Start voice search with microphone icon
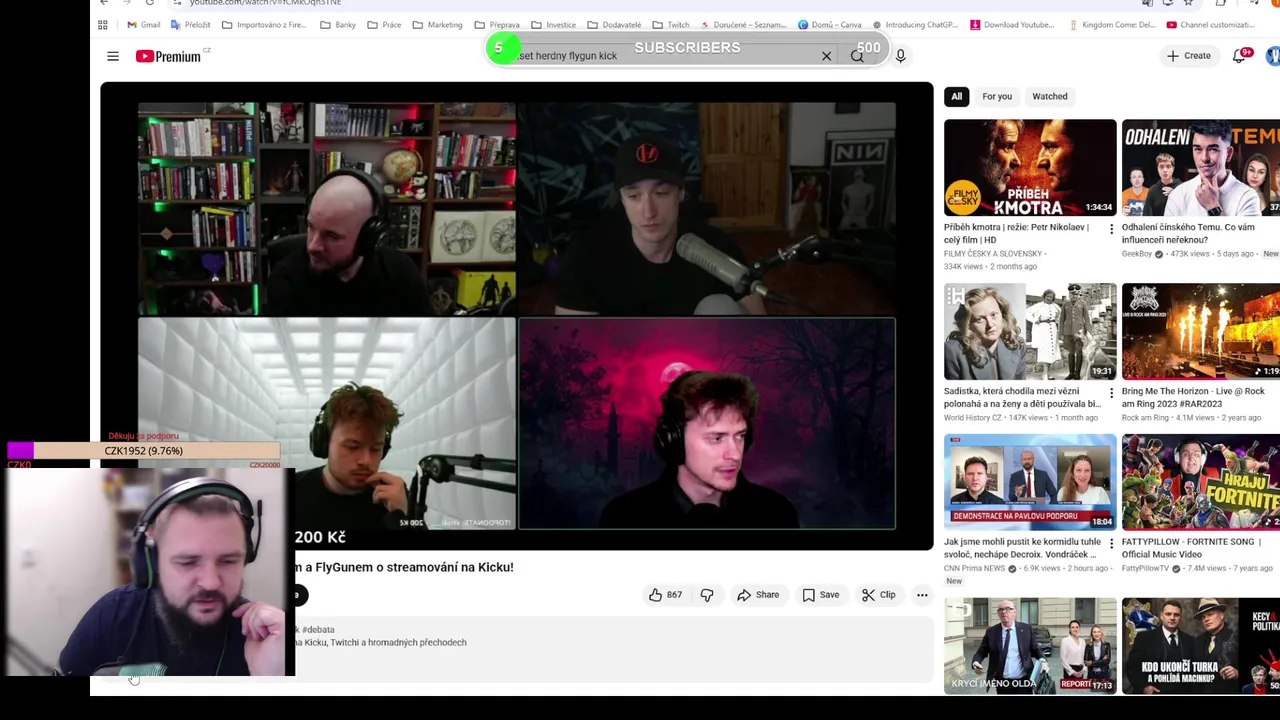The height and width of the screenshot is (720, 1280). [900, 56]
